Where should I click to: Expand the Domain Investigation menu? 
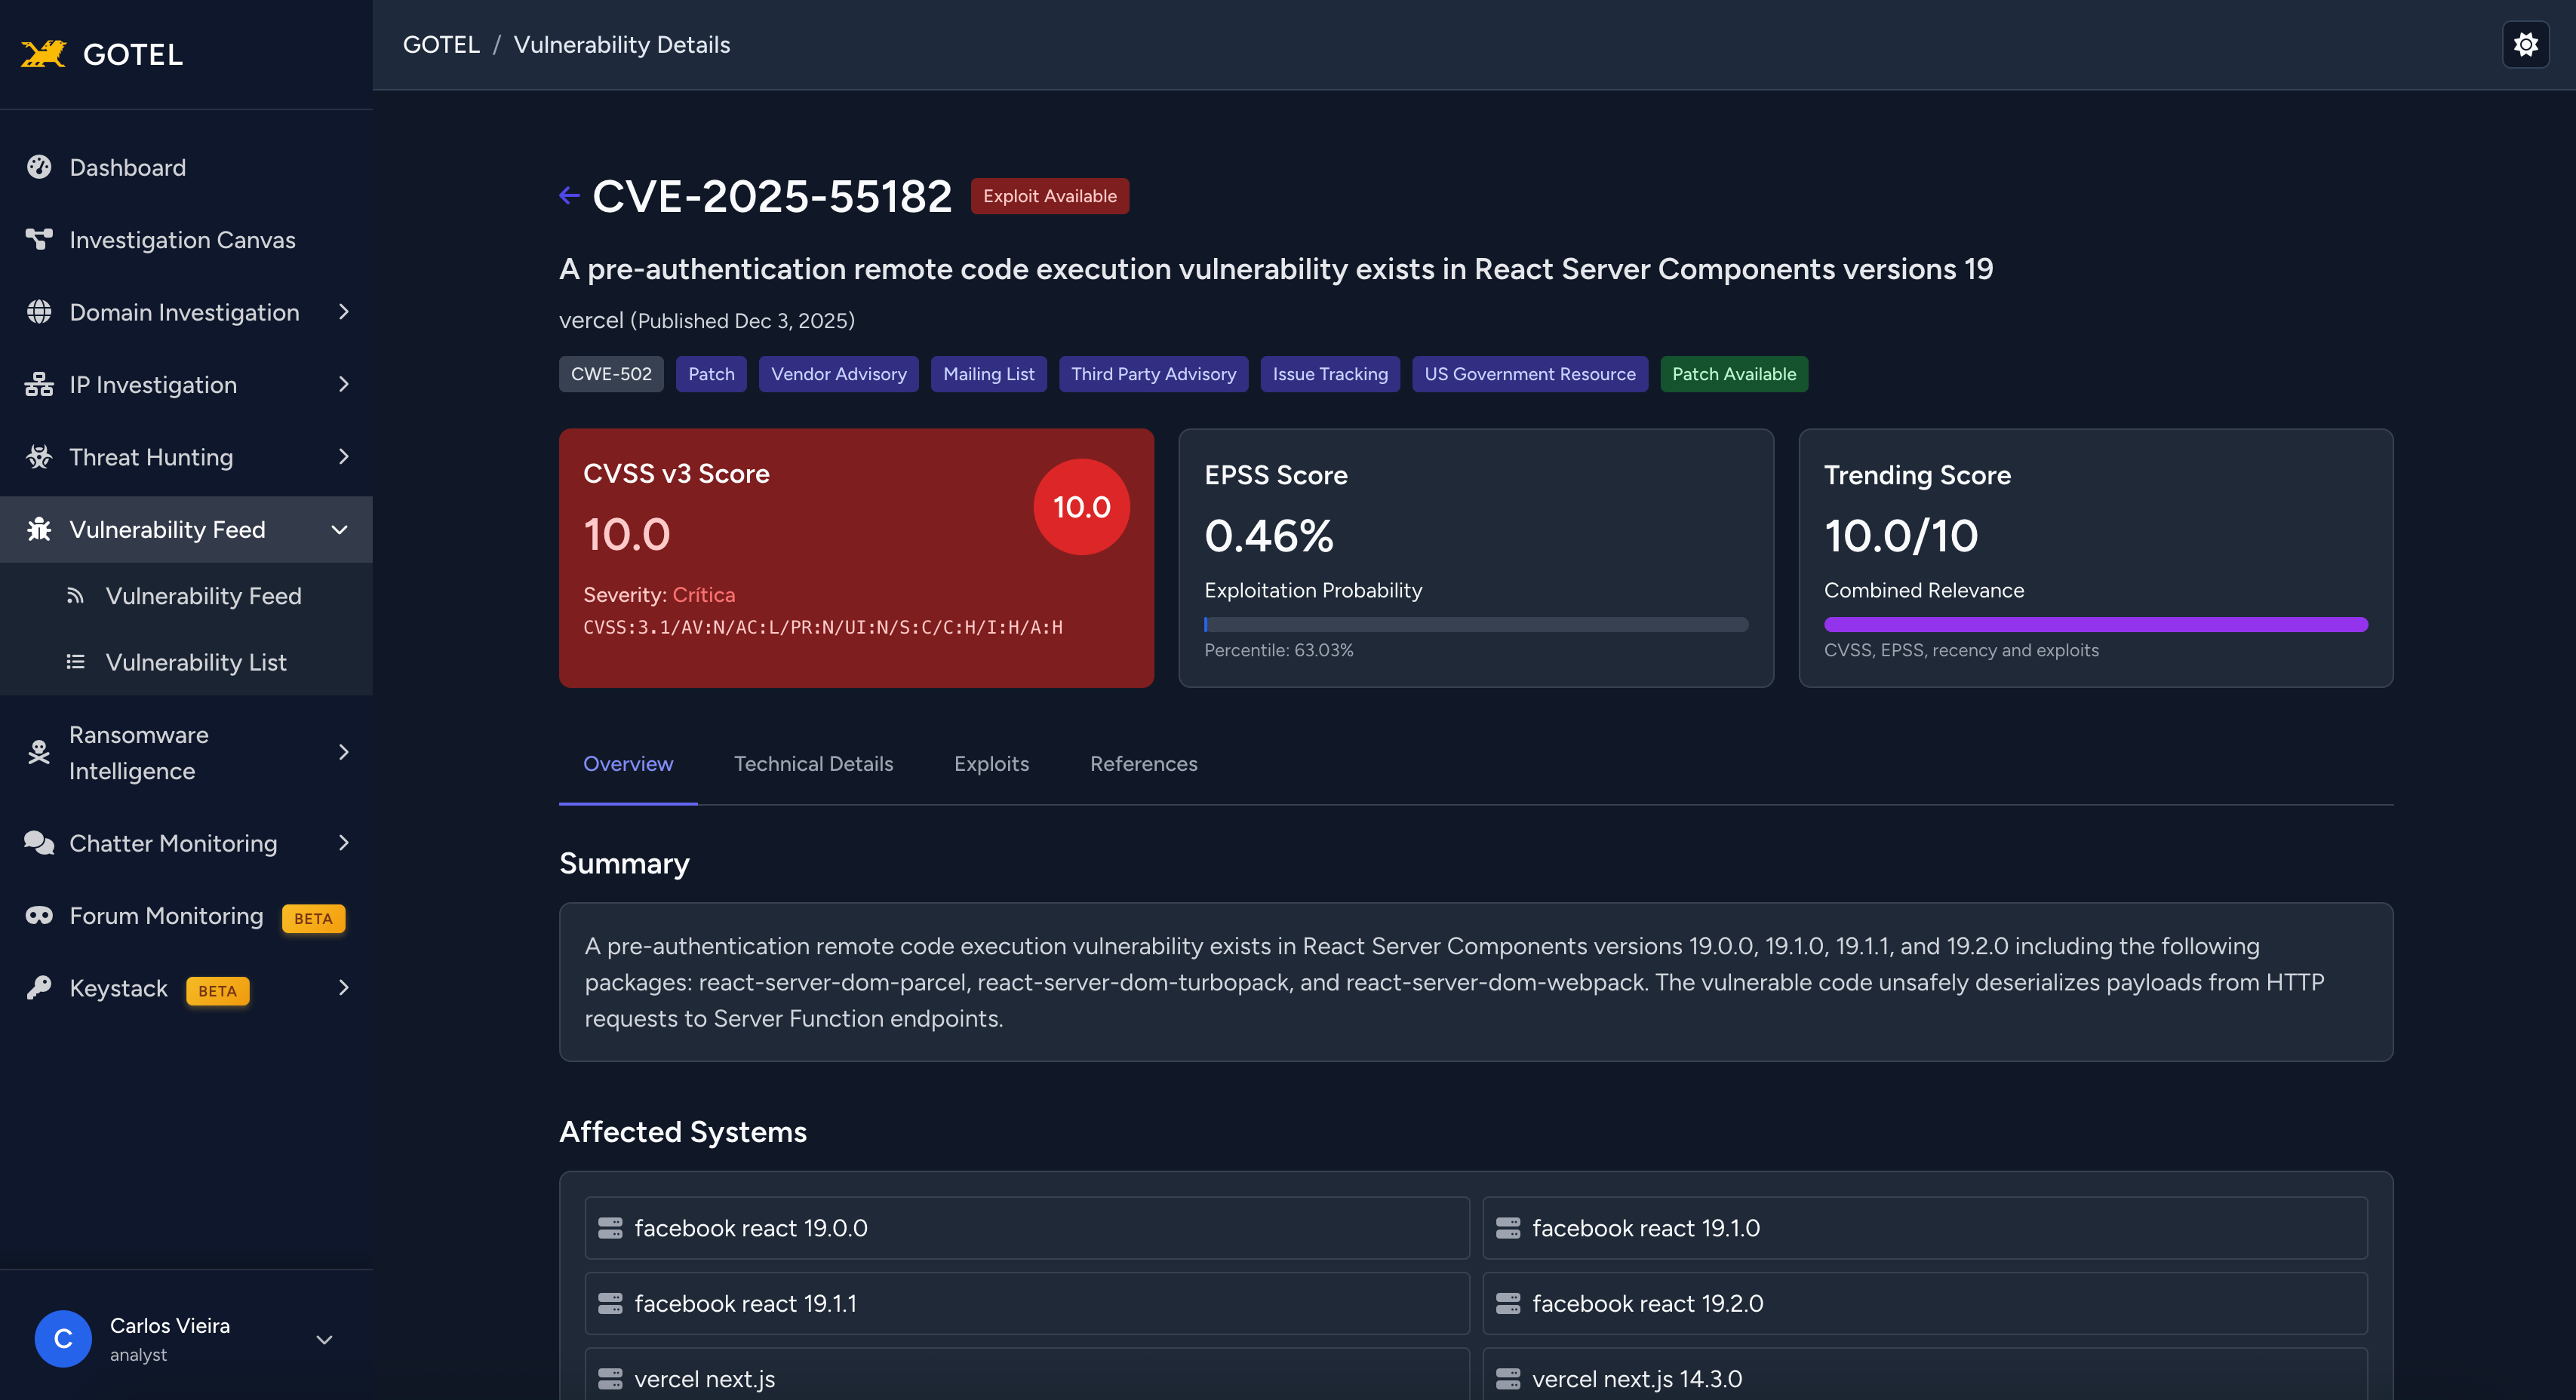point(343,312)
